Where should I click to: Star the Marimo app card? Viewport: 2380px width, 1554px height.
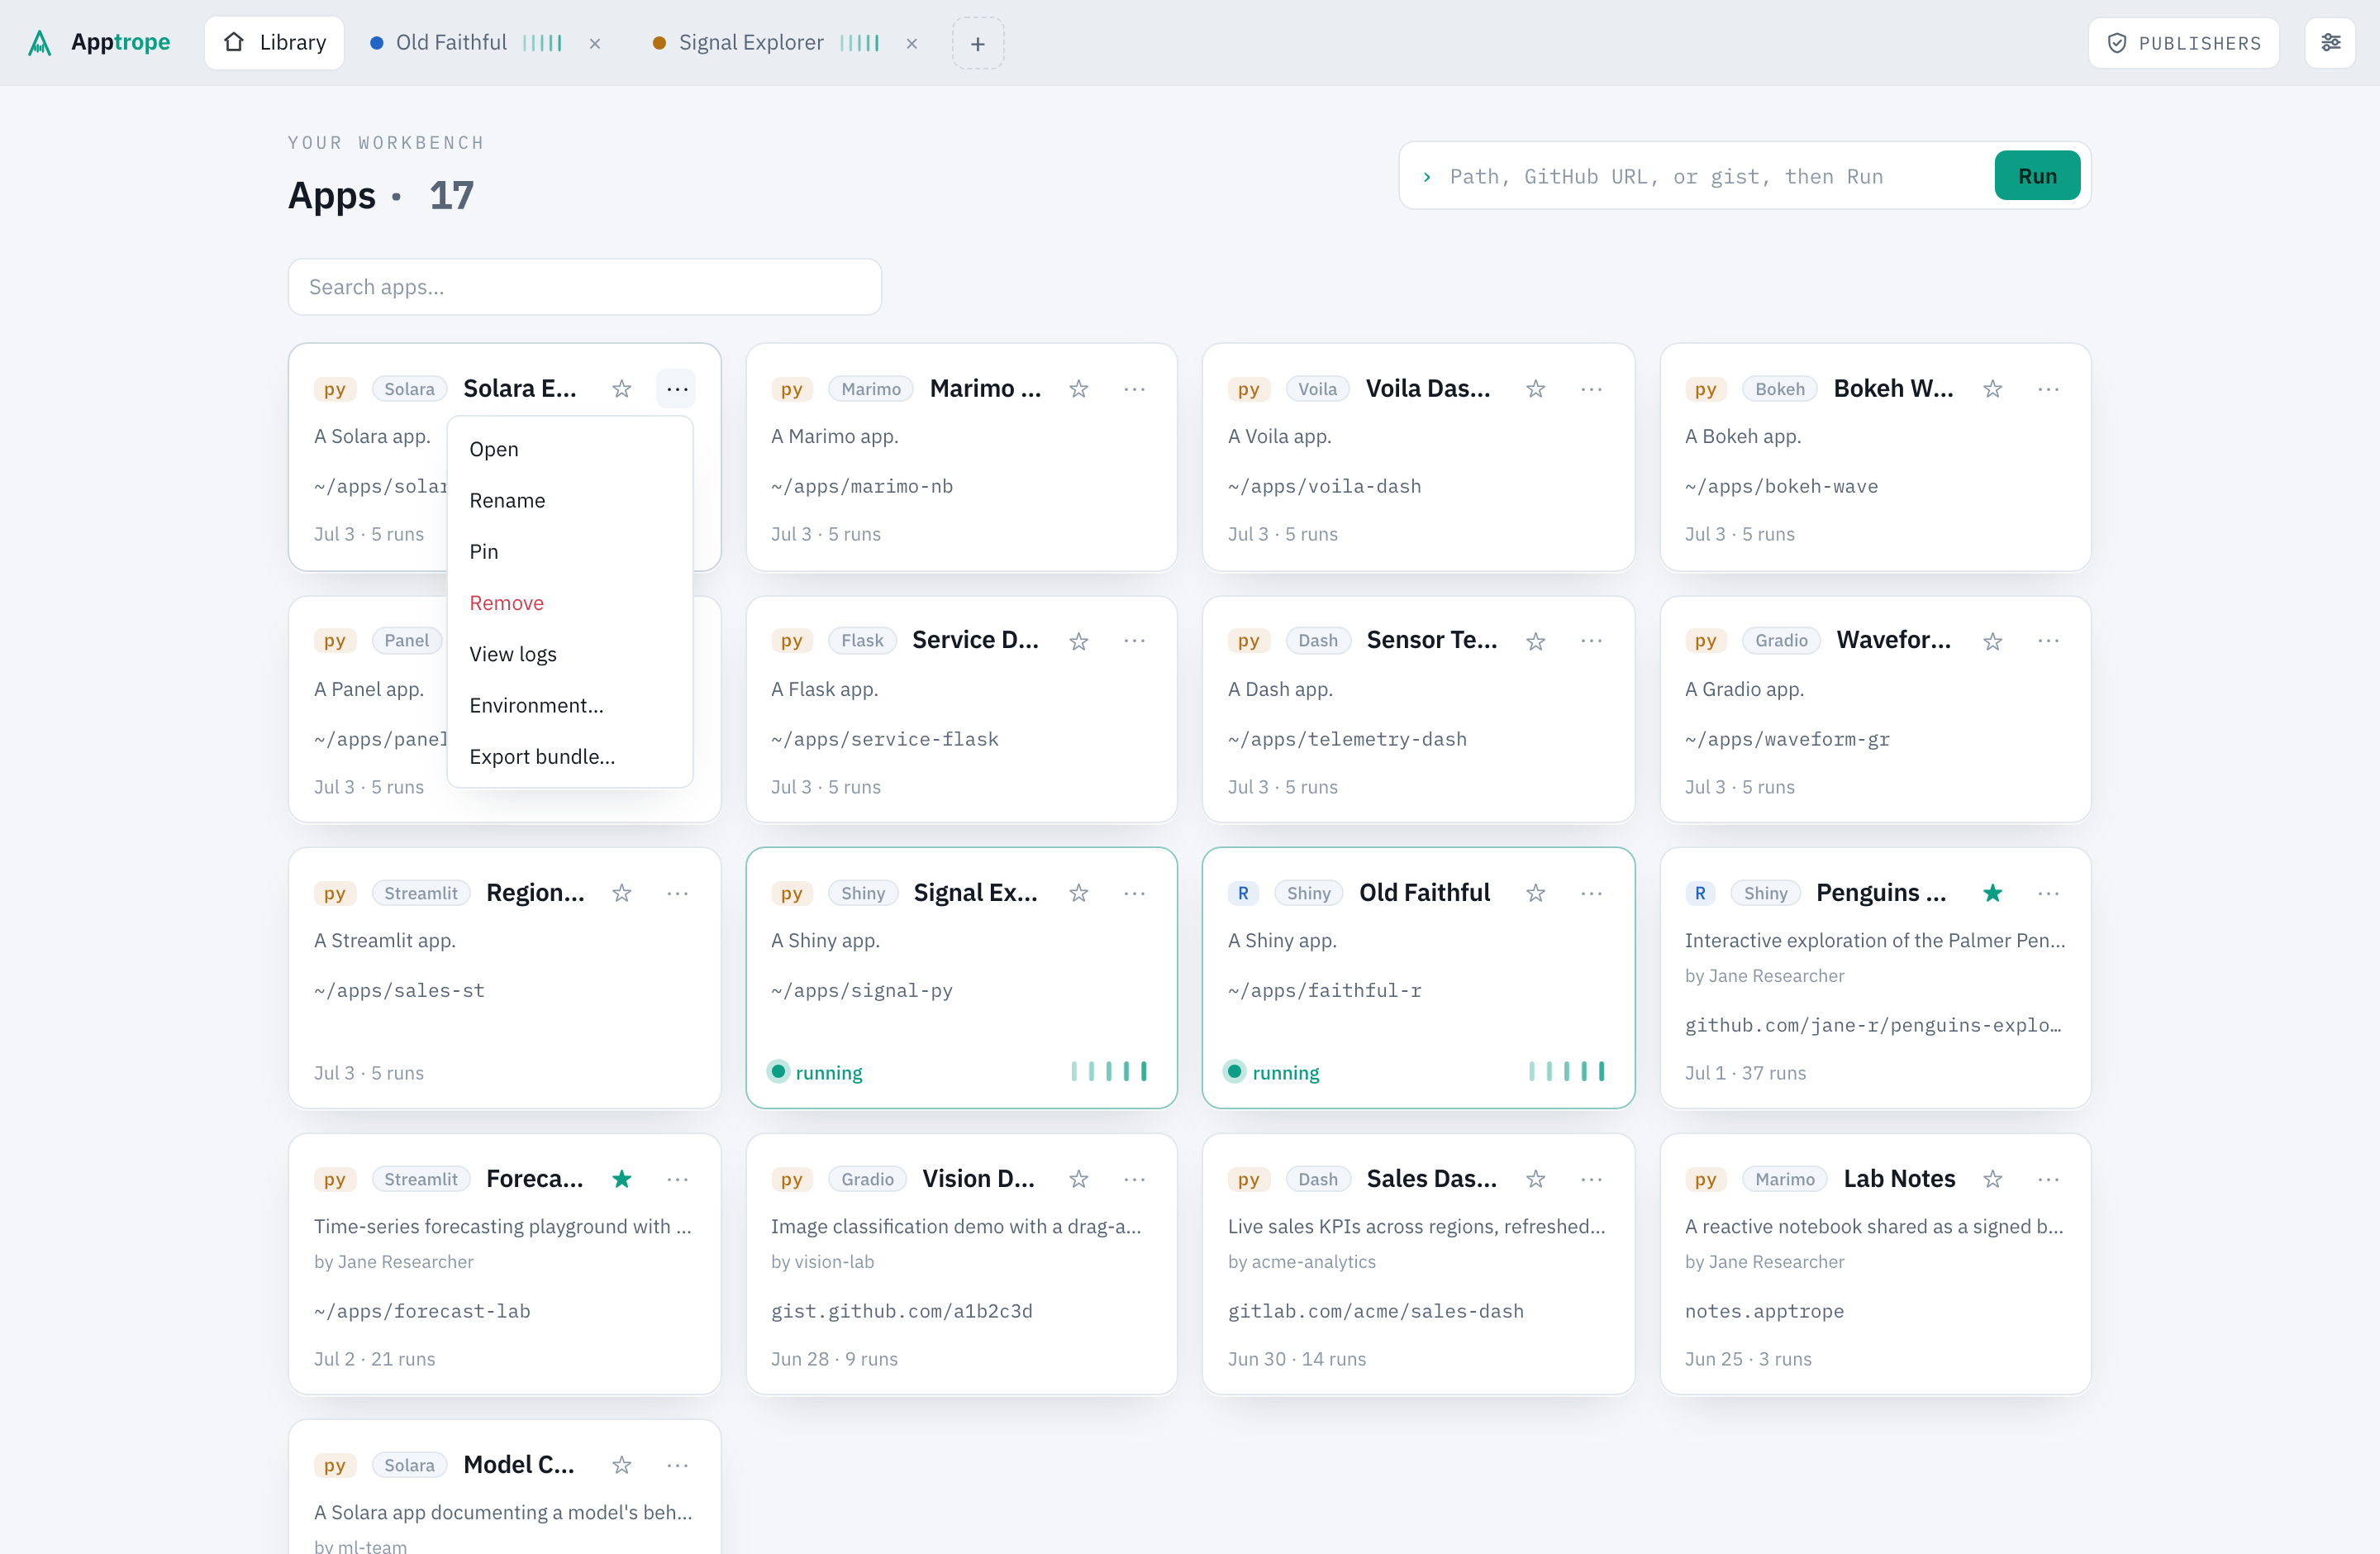click(x=1078, y=388)
